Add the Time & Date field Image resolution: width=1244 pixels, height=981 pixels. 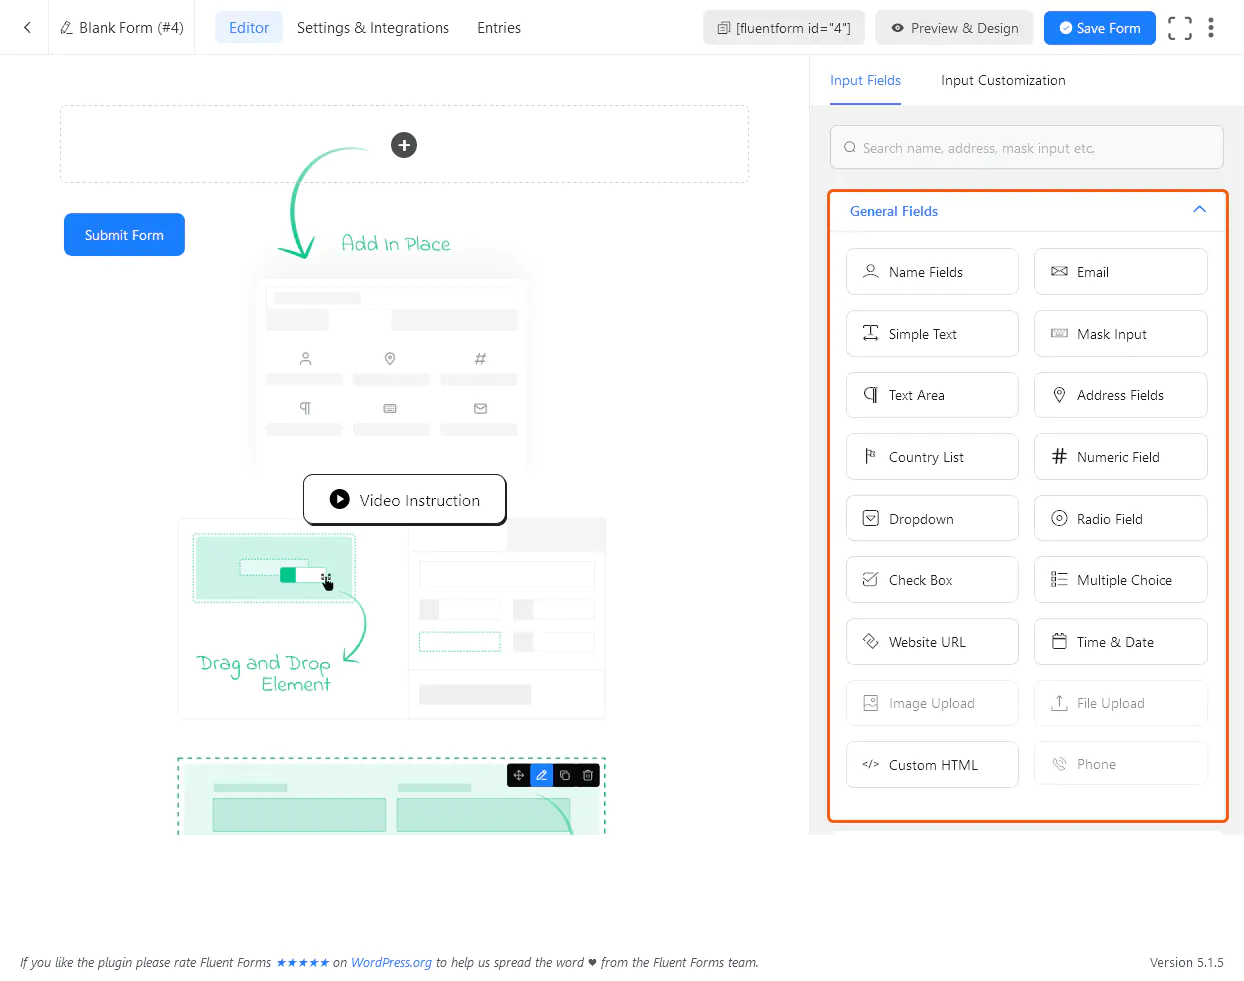[1120, 642]
